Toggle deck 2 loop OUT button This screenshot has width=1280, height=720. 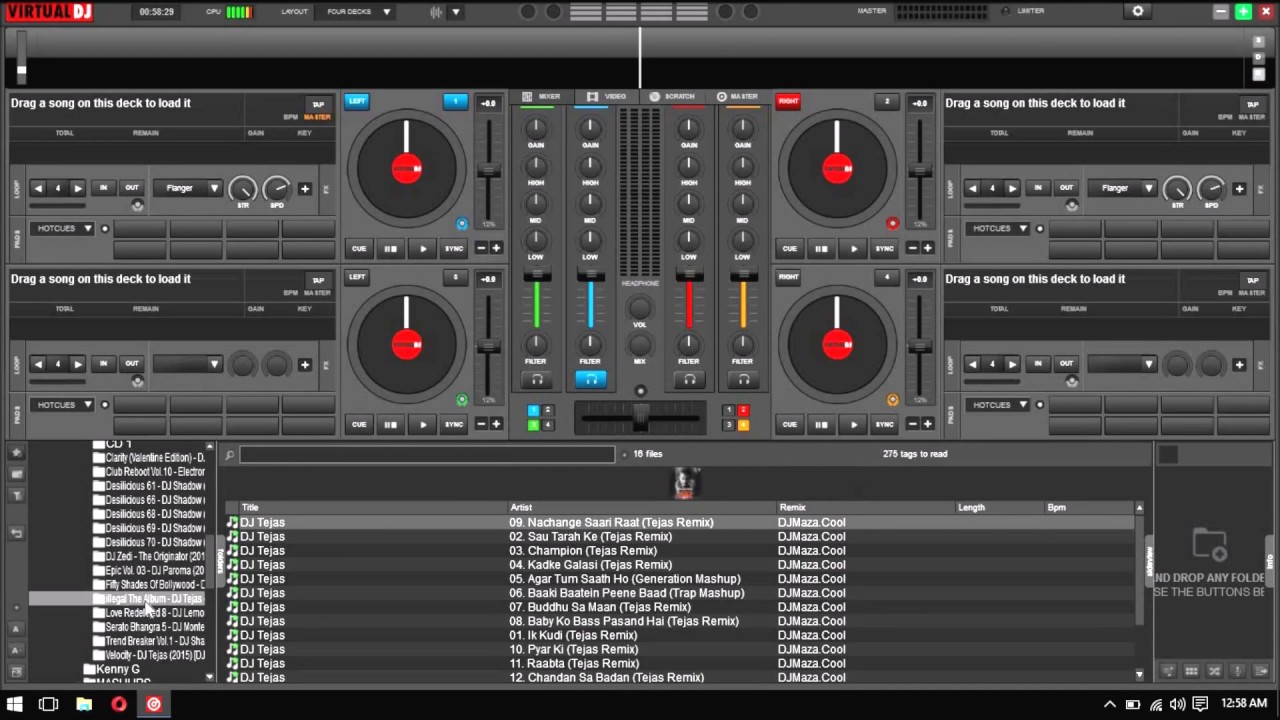coord(1066,188)
